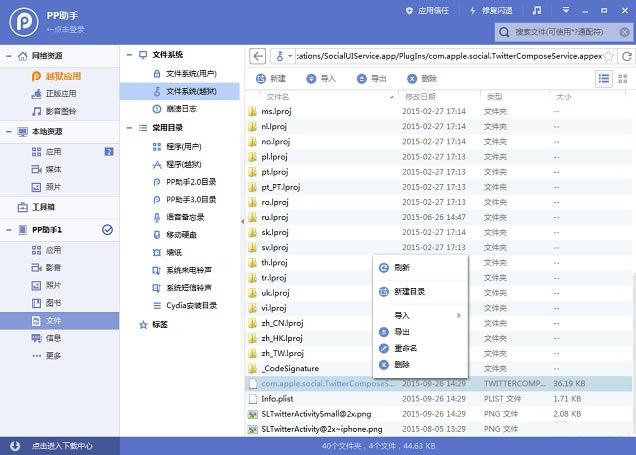Image resolution: width=636 pixels, height=455 pixels.
Task: Collapse the 本地资源 section
Action: pos(9,132)
